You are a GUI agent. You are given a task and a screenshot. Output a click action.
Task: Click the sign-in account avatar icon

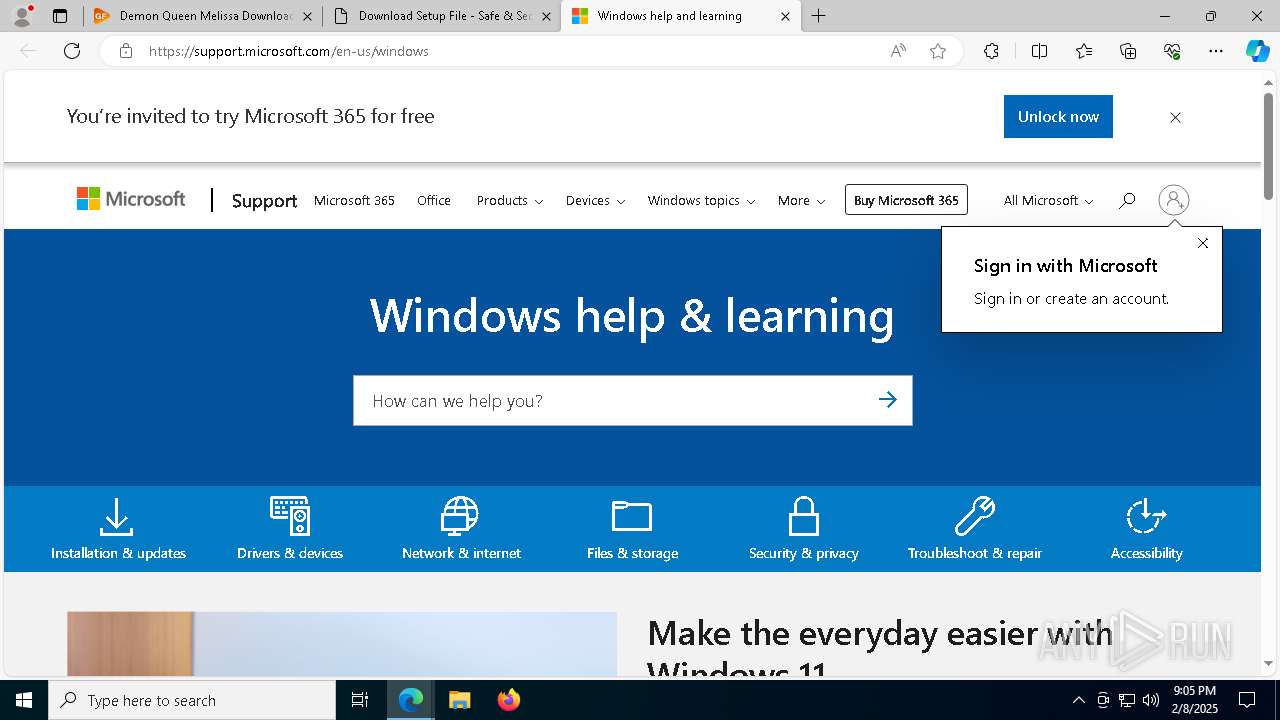point(1174,200)
